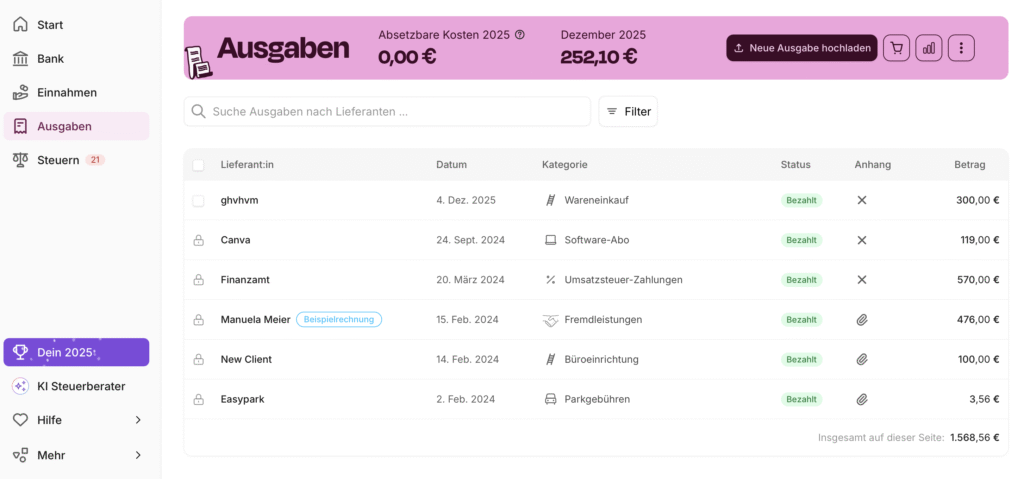This screenshot has width=1024, height=479.
Task: Click the missing attachment X for Canva
Action: [862, 240]
